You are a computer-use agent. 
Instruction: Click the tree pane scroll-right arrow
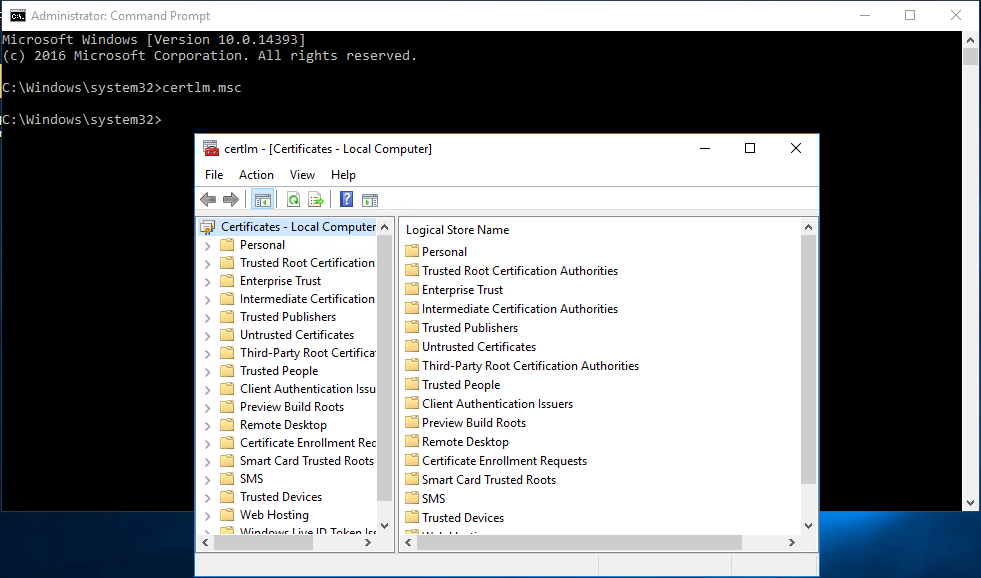point(368,542)
